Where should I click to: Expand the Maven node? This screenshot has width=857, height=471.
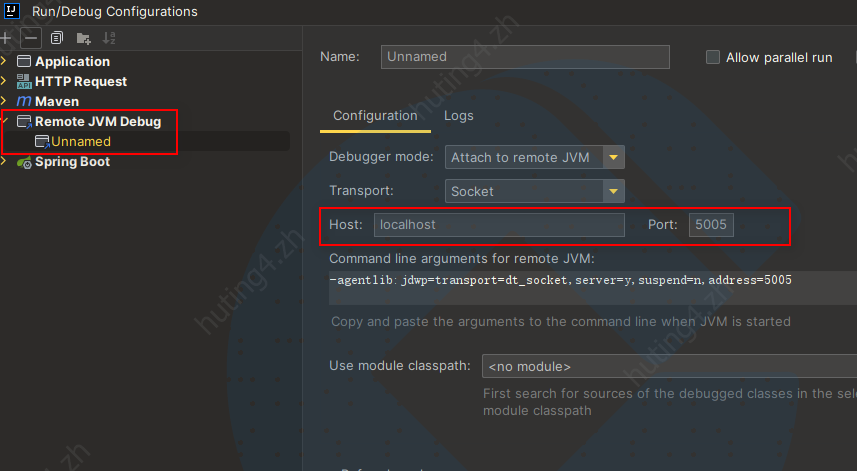coord(4,101)
